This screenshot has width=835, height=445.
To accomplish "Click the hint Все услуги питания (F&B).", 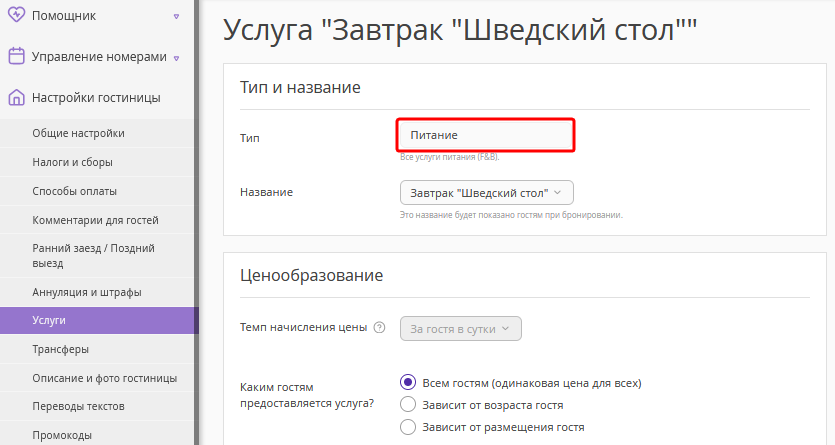I will 449,157.
